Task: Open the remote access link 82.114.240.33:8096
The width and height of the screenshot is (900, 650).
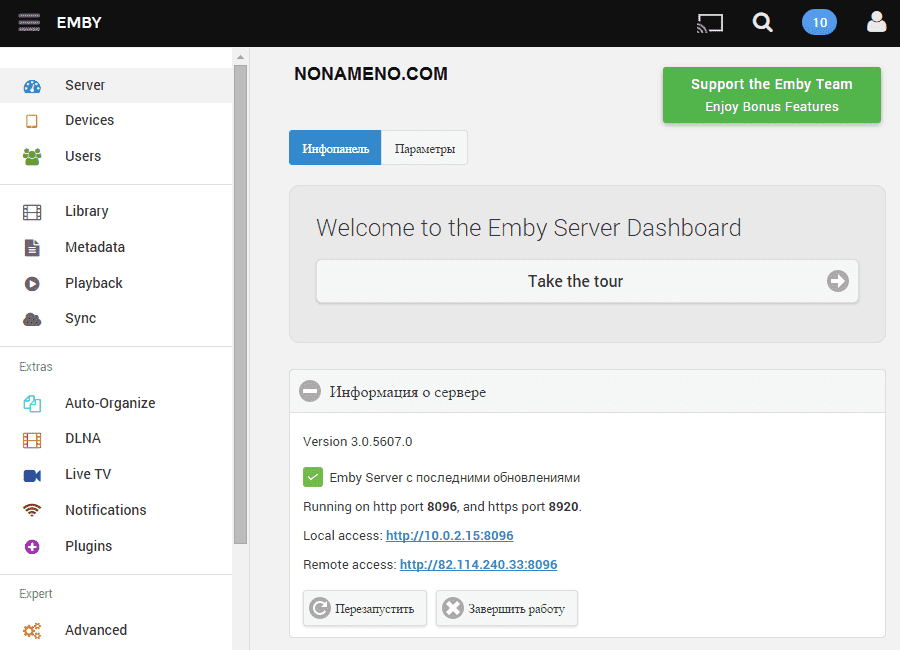Action: 478,565
